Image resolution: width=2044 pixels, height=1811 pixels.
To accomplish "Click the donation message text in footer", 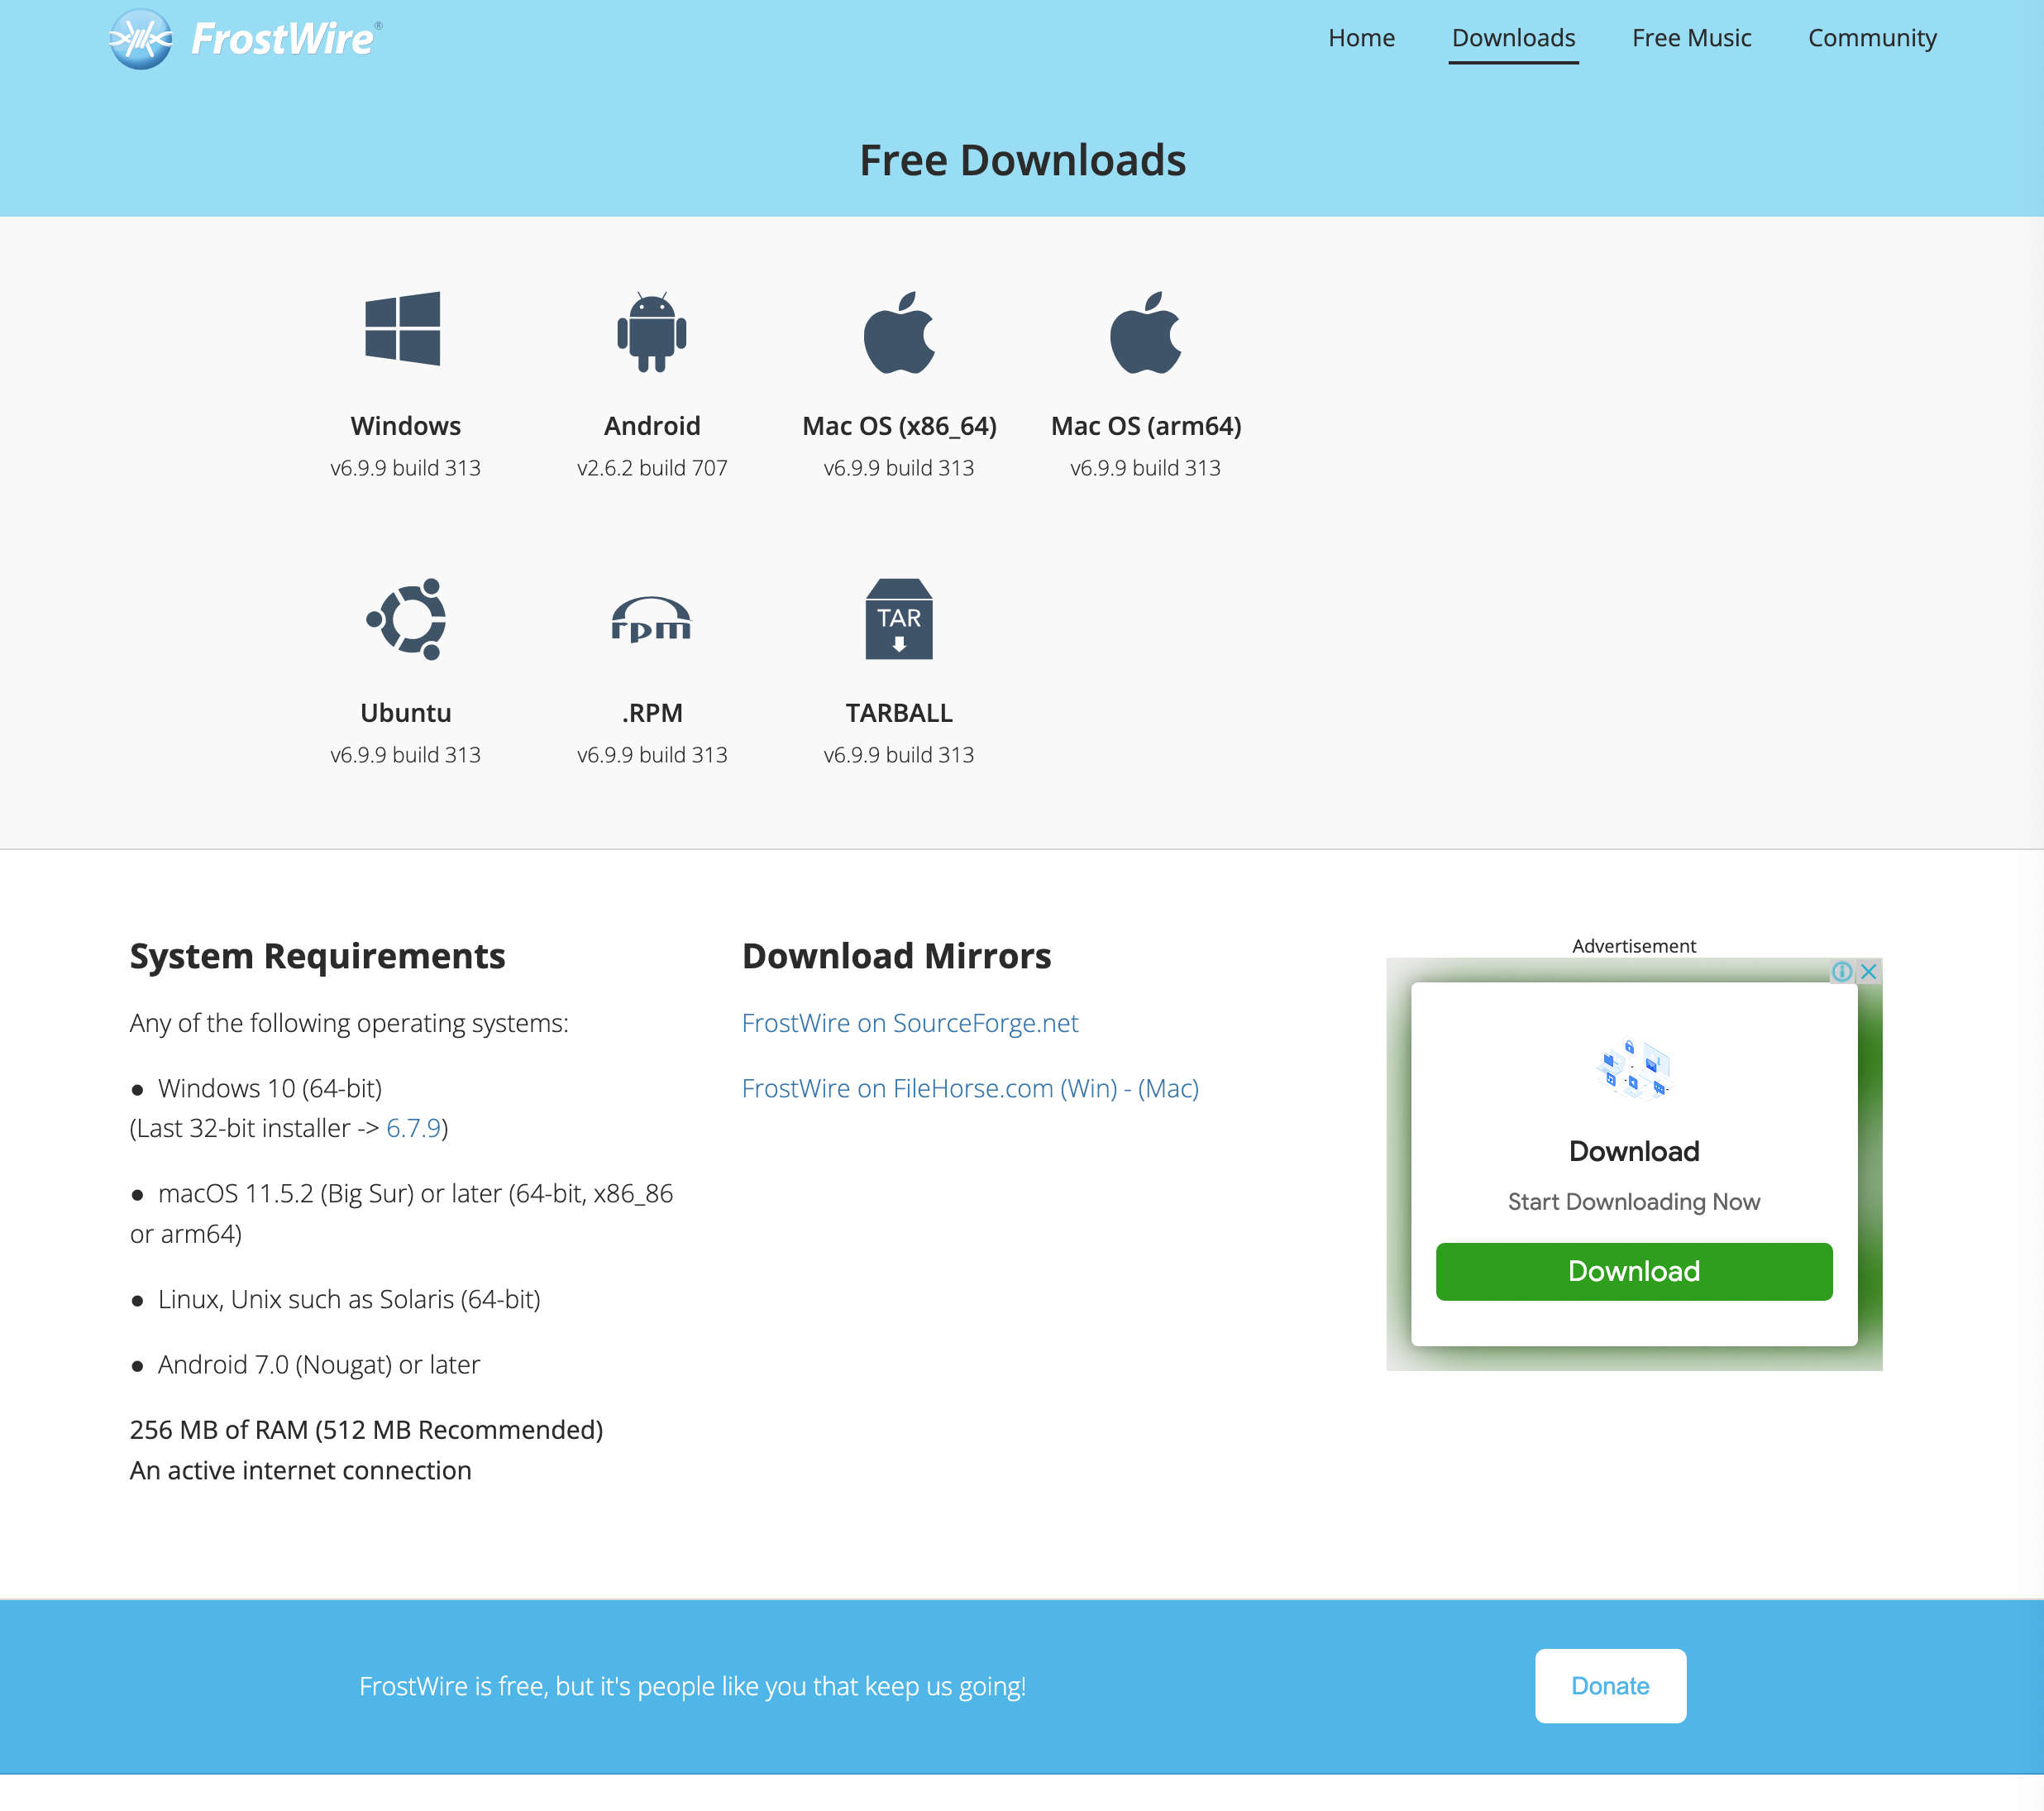I will coord(692,1687).
